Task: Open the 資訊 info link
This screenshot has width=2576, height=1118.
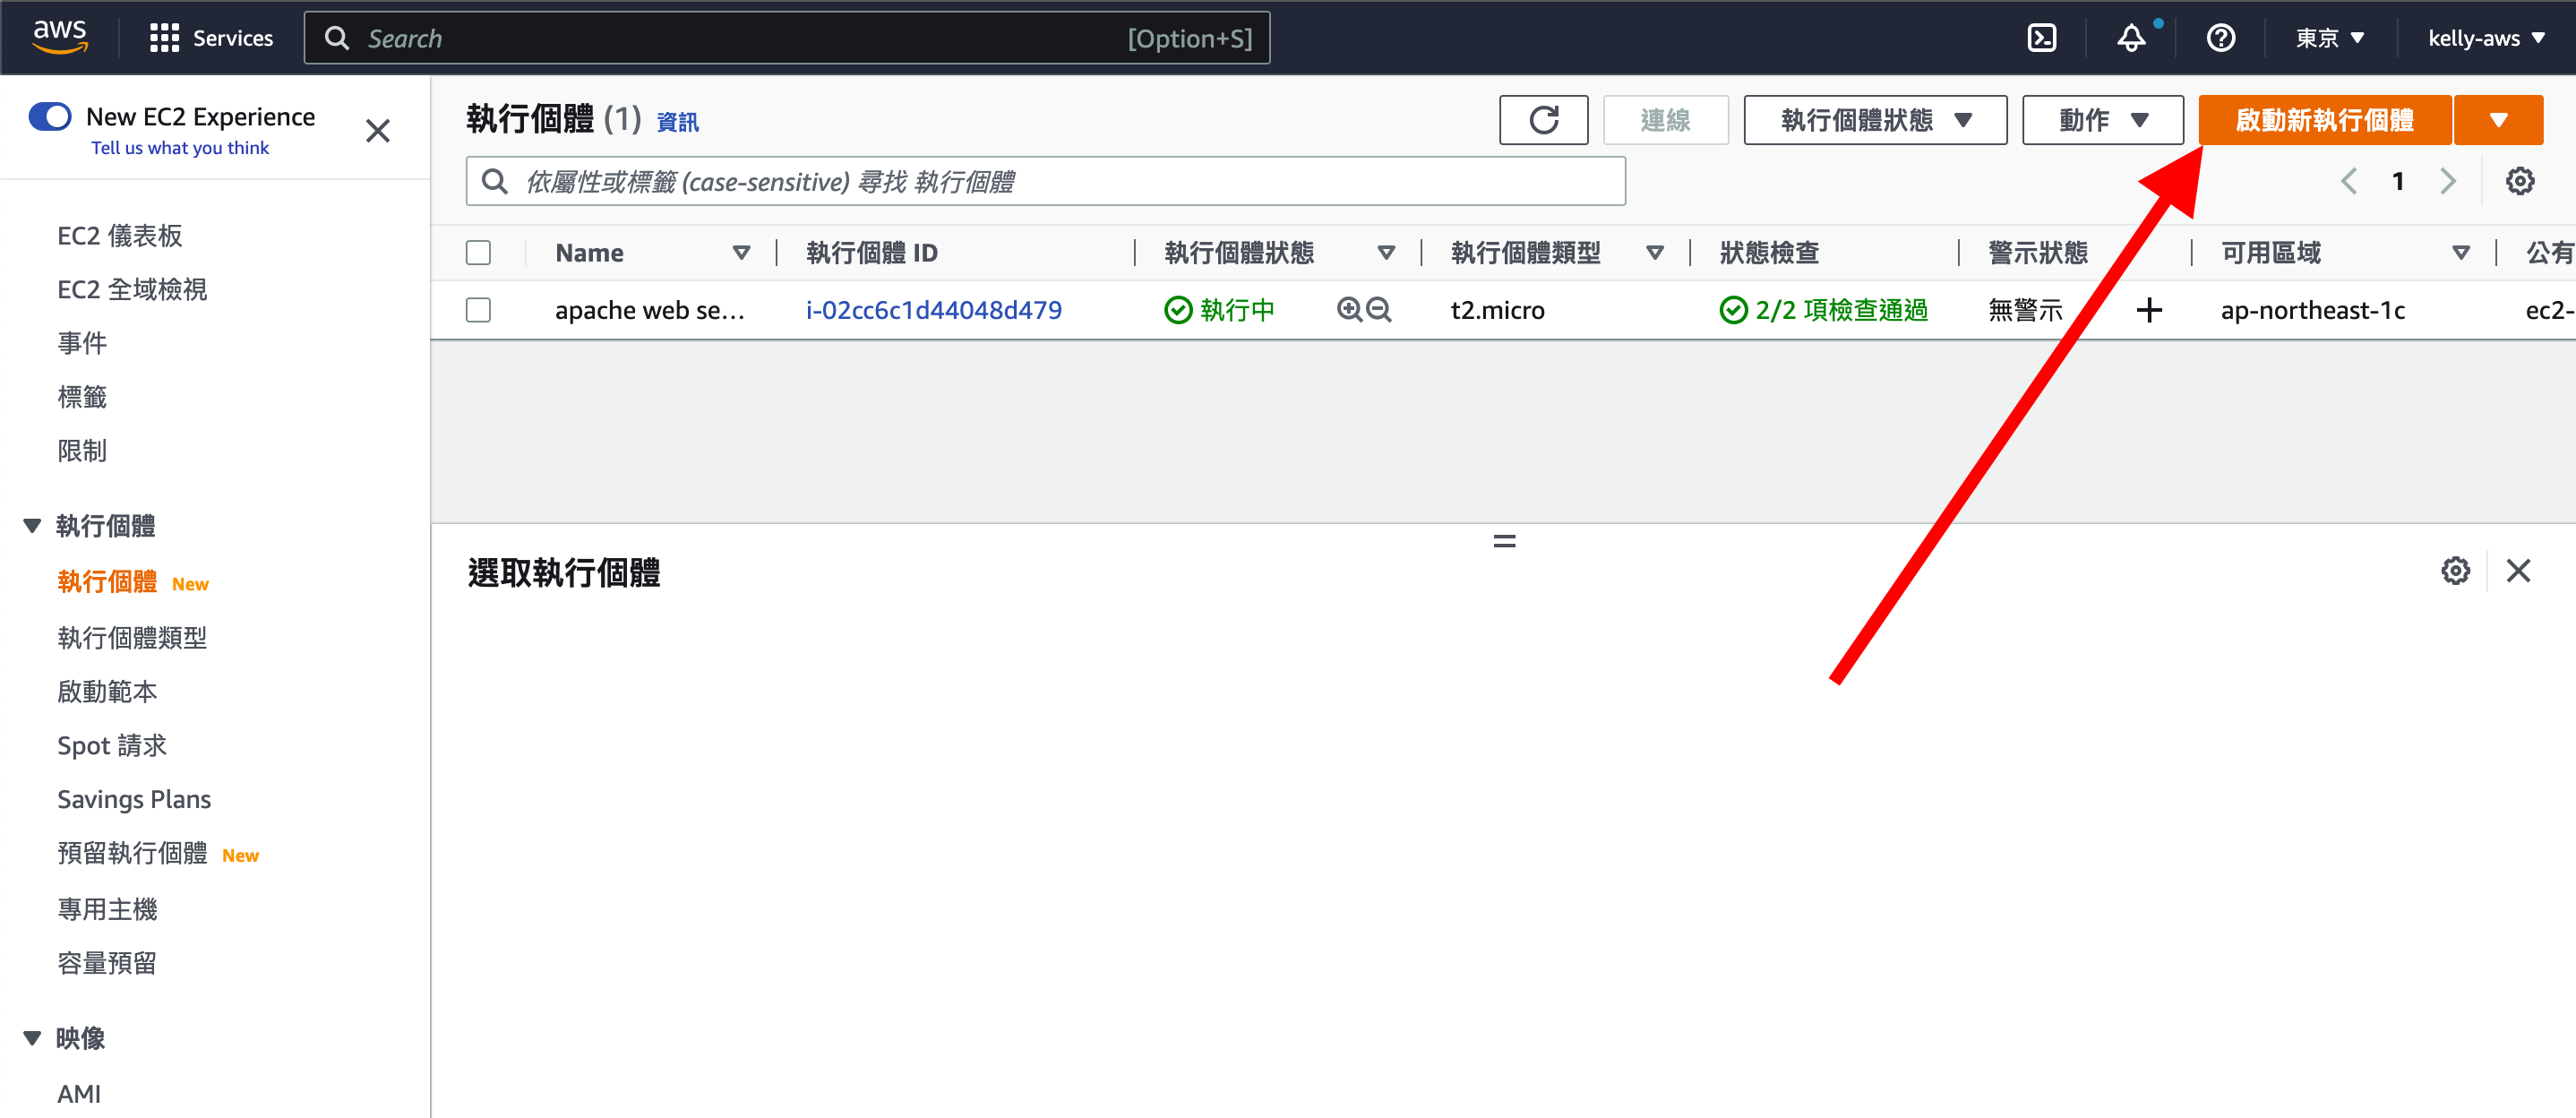Action: [x=677, y=122]
